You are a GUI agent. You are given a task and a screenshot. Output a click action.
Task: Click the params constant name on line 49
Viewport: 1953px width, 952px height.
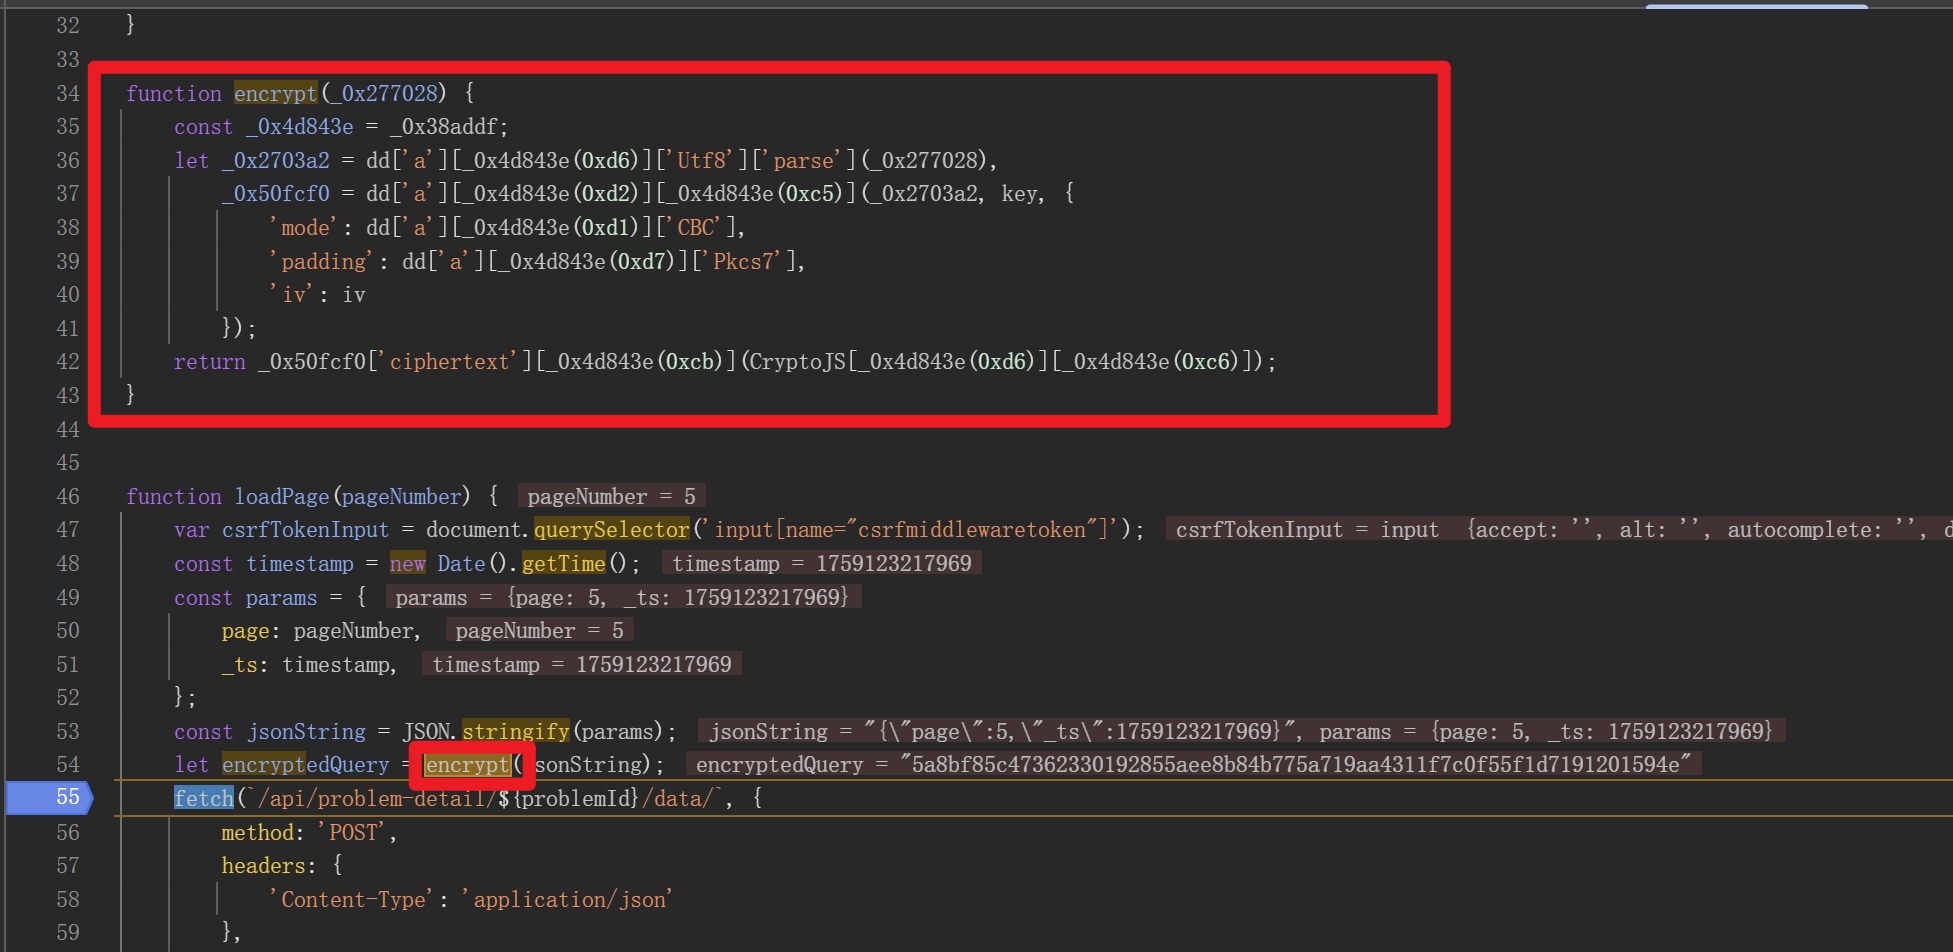pos(282,597)
